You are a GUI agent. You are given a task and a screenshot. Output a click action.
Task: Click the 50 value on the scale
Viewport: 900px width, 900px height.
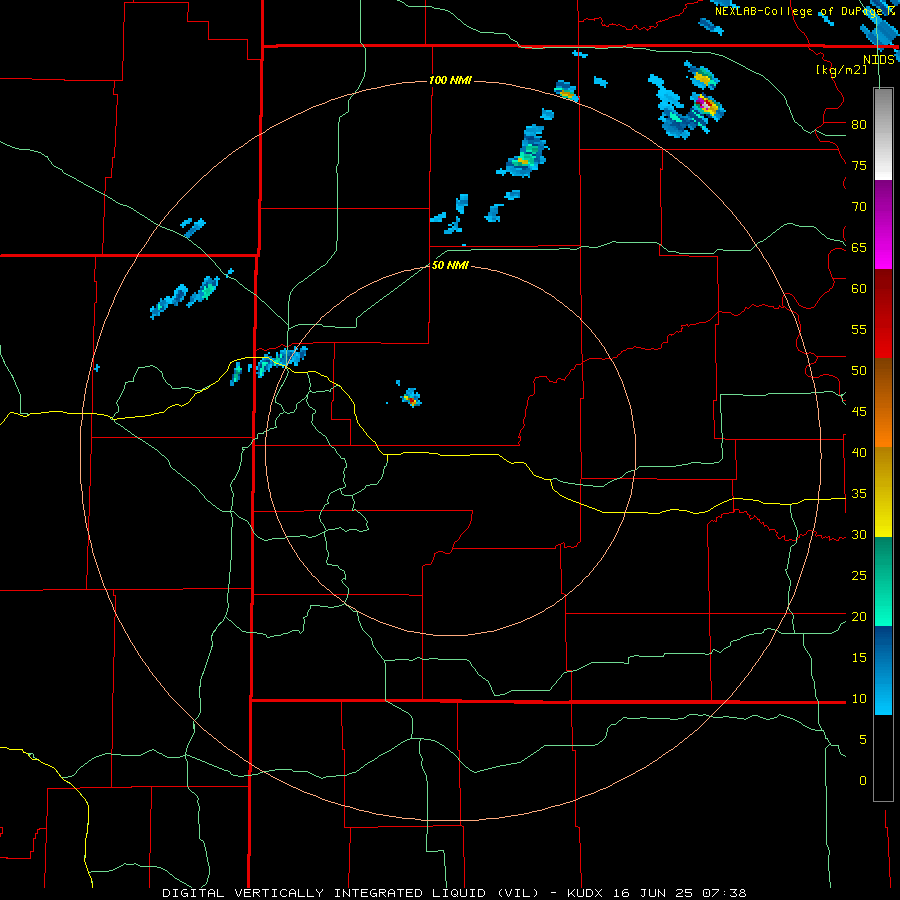coord(859,371)
